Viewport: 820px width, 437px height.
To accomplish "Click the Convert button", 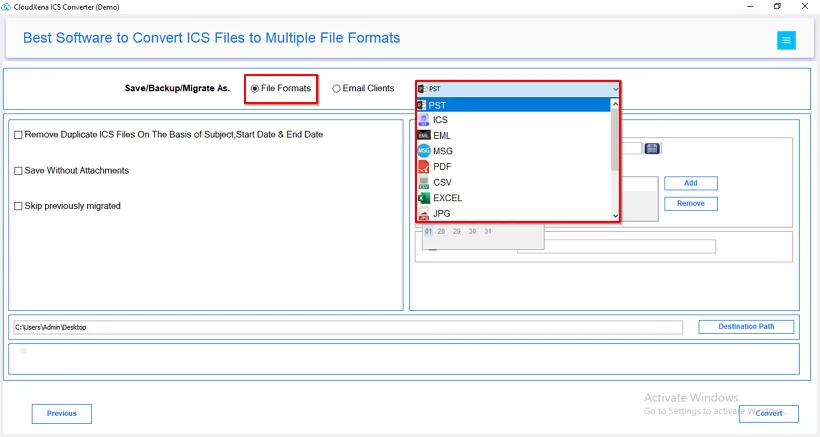I will click(769, 413).
